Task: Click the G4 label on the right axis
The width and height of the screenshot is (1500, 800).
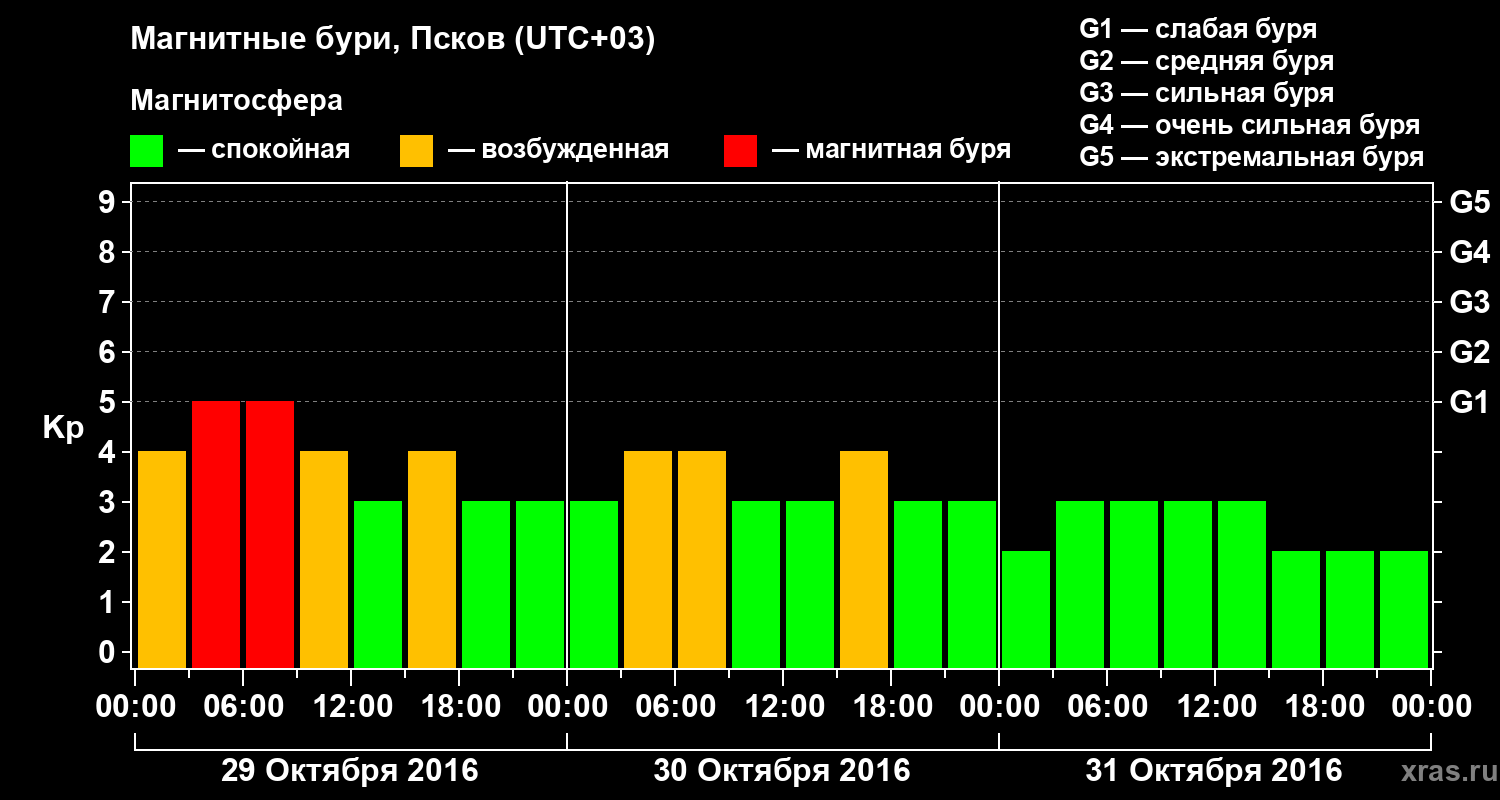Action: pos(1469,252)
